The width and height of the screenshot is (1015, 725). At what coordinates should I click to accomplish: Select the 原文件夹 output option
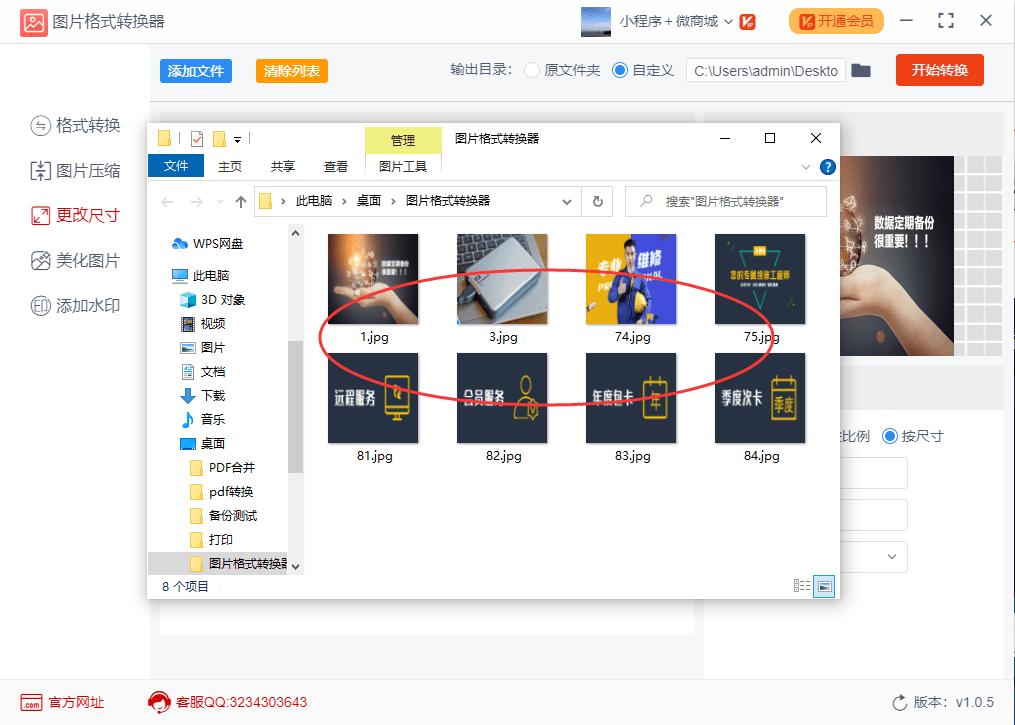click(532, 71)
